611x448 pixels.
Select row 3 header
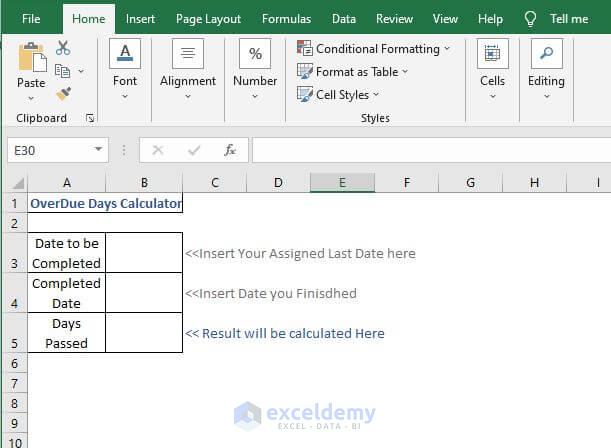click(14, 253)
